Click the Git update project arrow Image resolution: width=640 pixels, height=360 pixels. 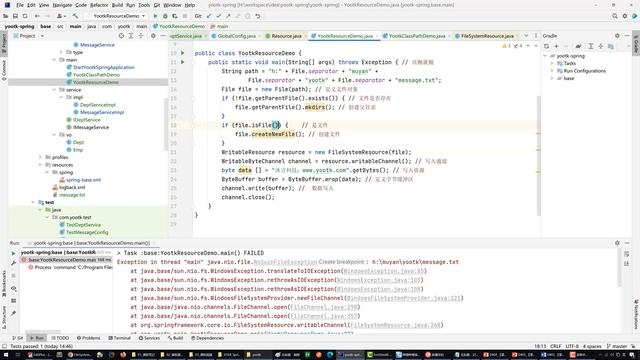(209, 16)
